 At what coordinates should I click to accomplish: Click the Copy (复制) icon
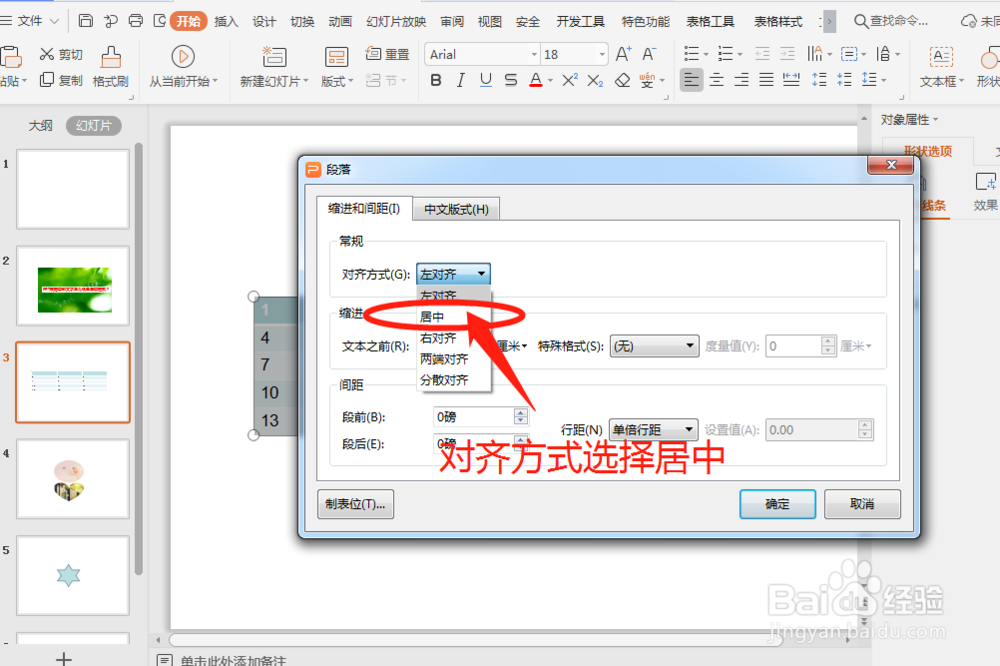pyautogui.click(x=48, y=80)
